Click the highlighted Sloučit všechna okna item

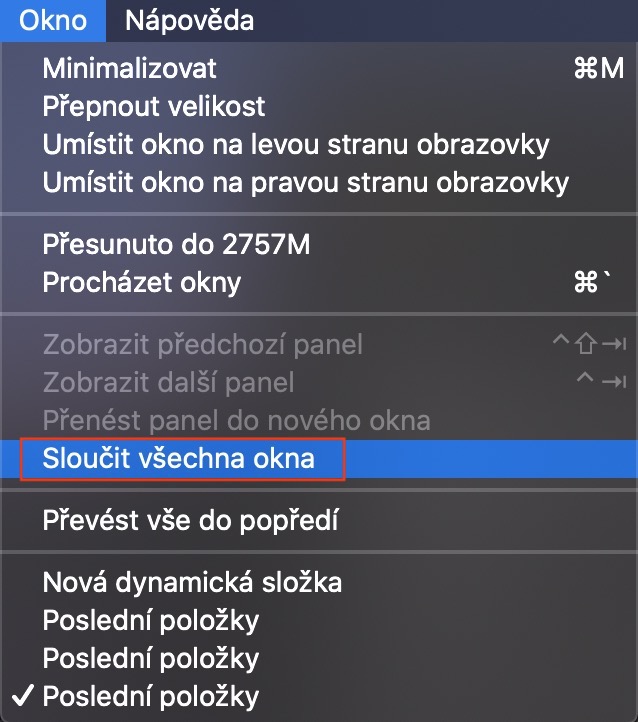(179, 459)
